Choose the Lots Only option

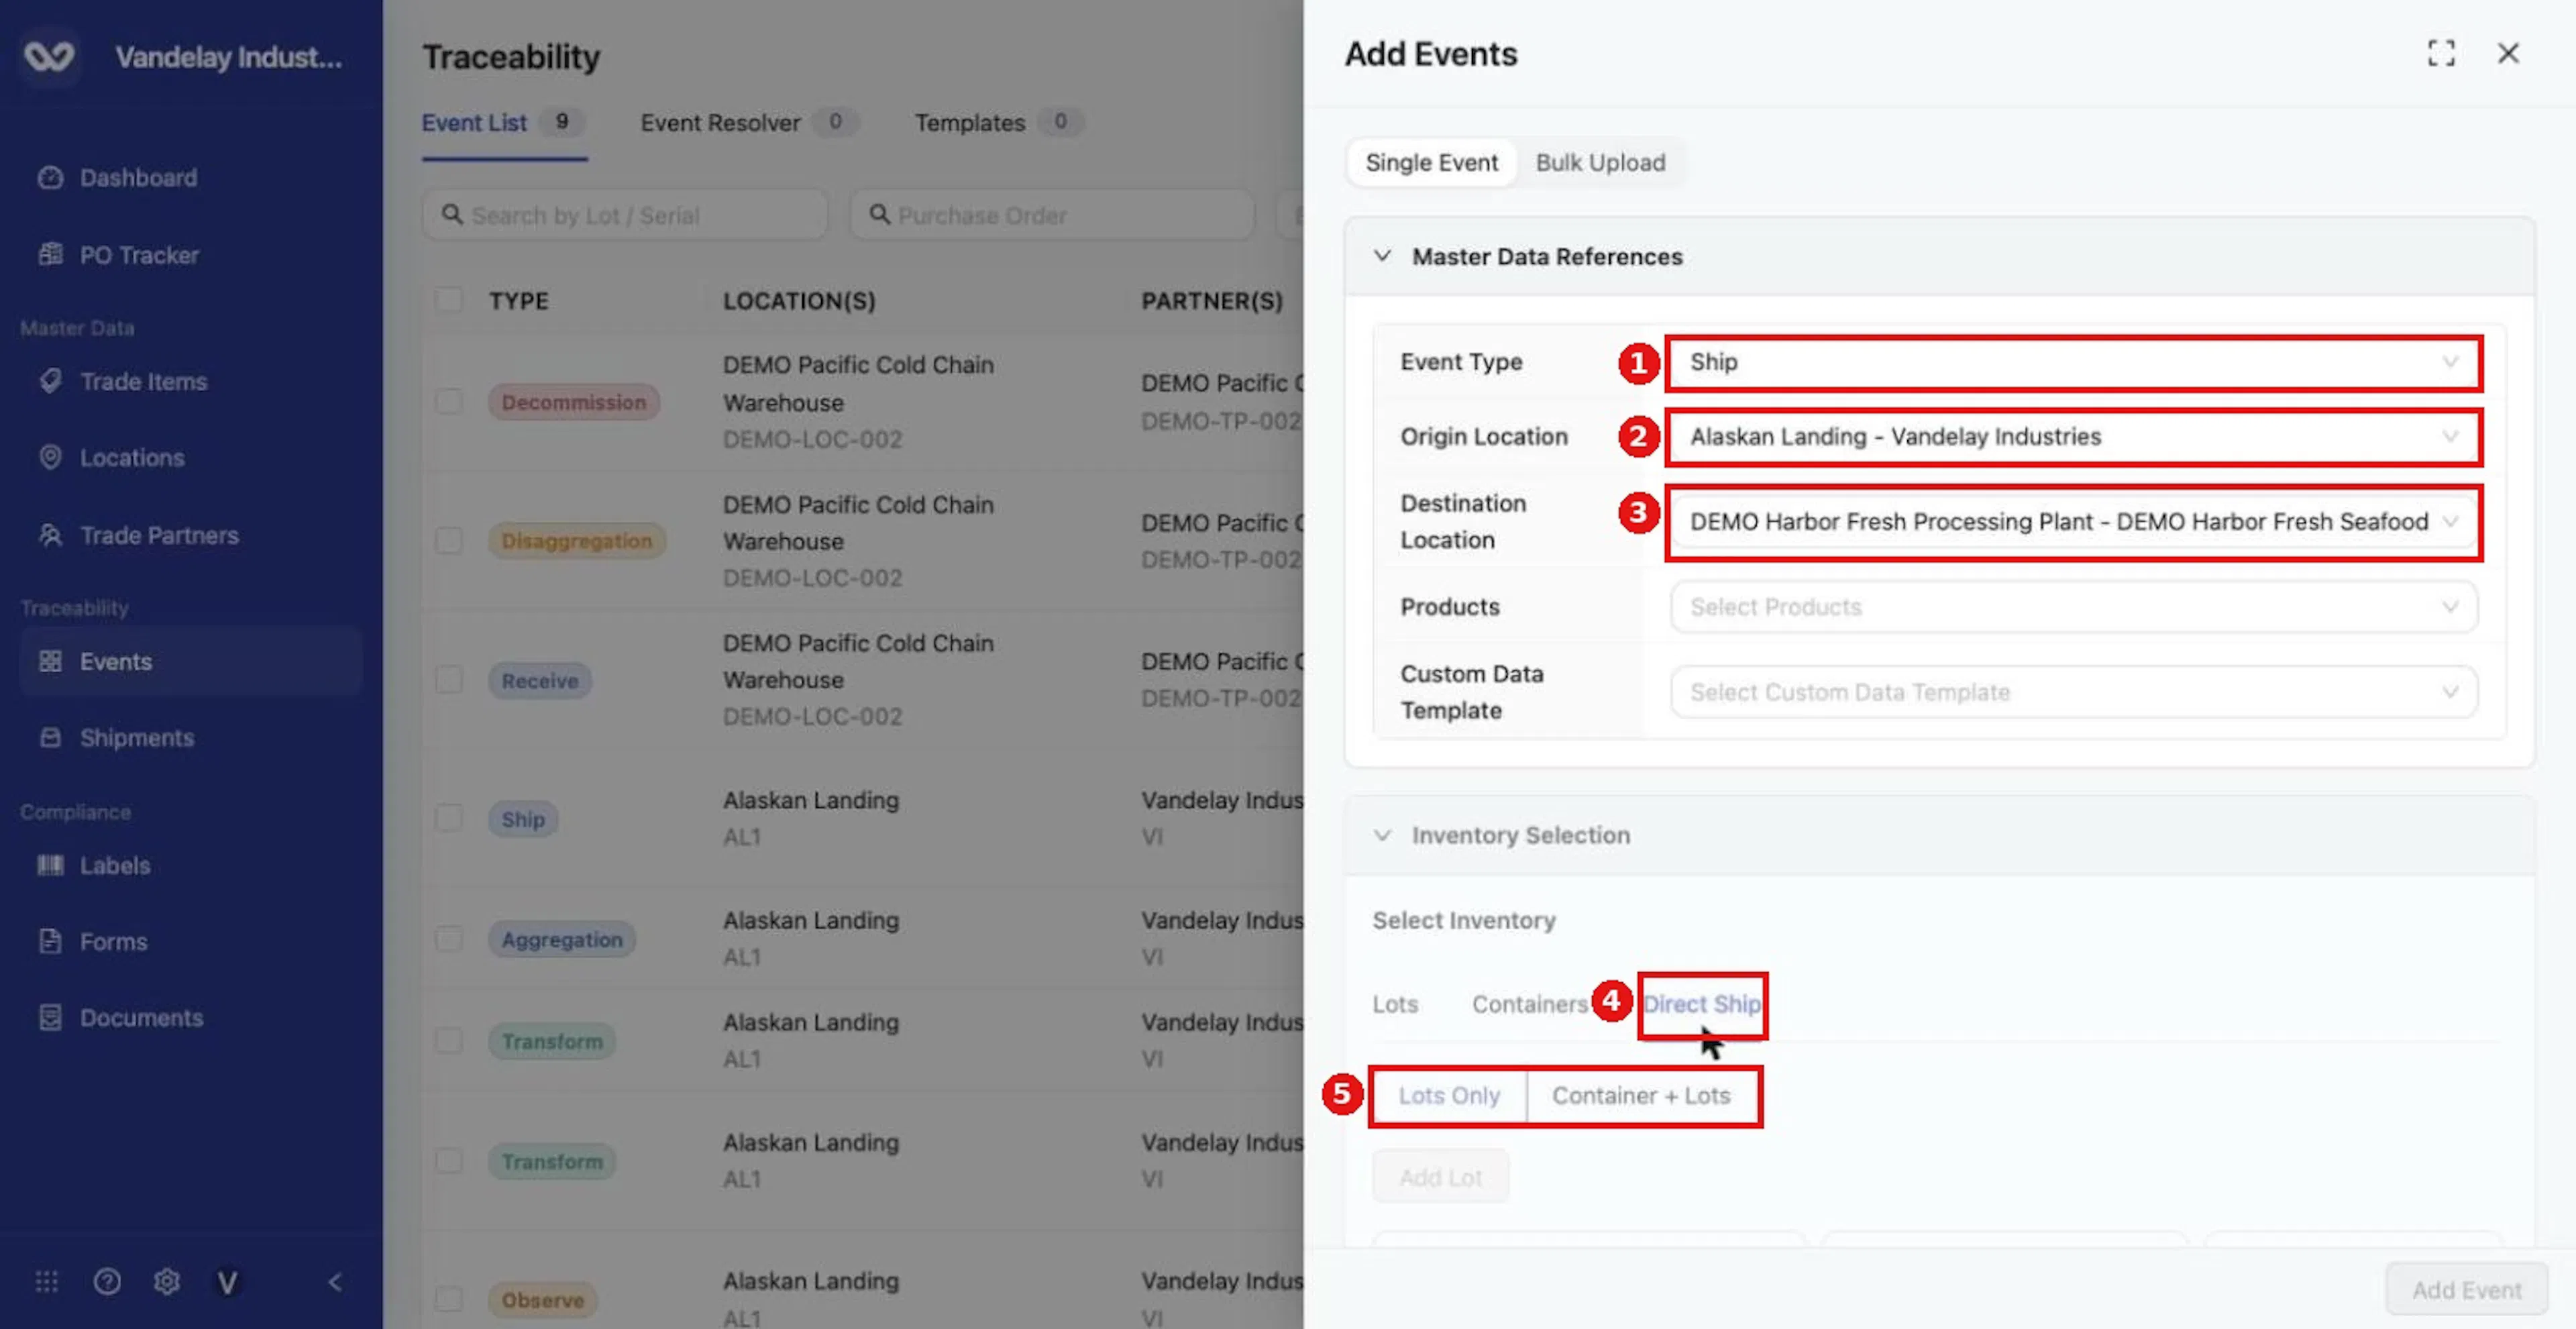(x=1449, y=1096)
